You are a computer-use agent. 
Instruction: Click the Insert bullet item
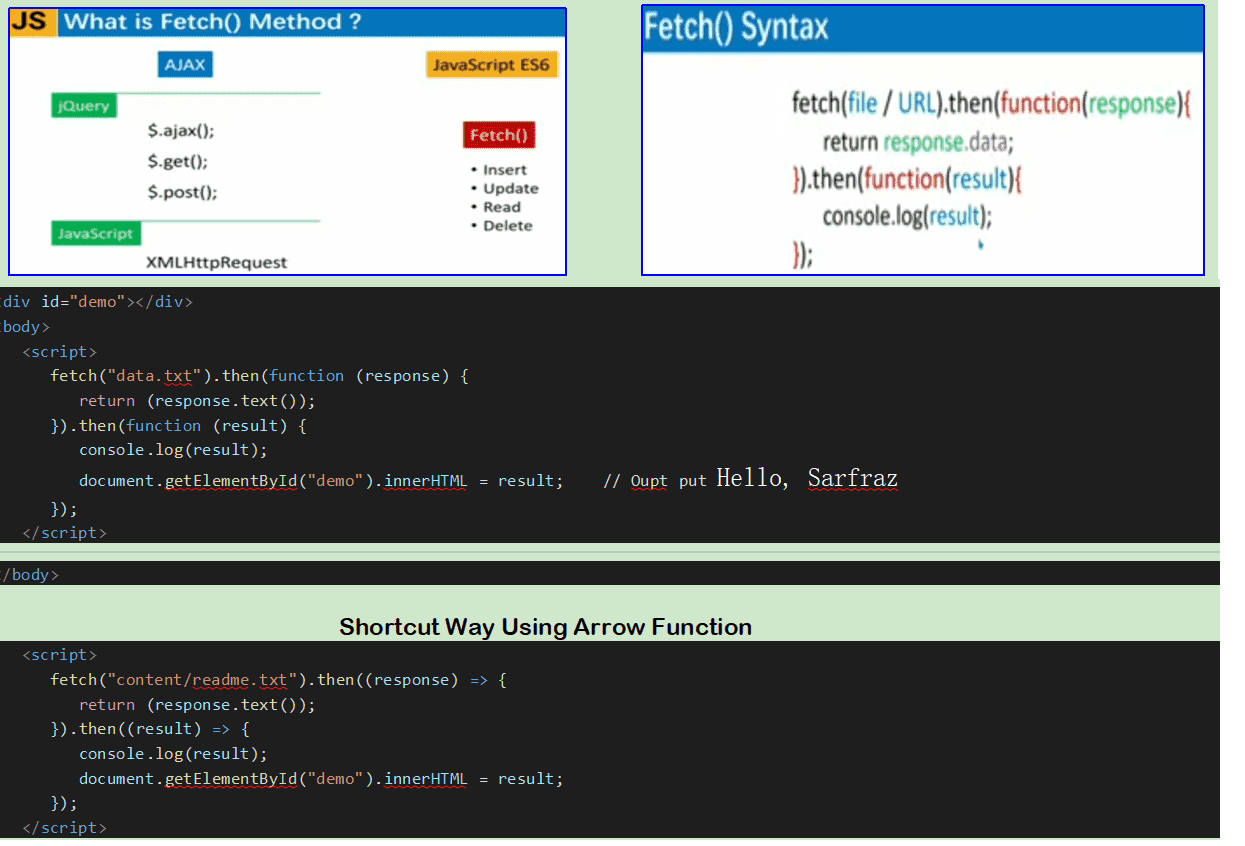click(504, 170)
